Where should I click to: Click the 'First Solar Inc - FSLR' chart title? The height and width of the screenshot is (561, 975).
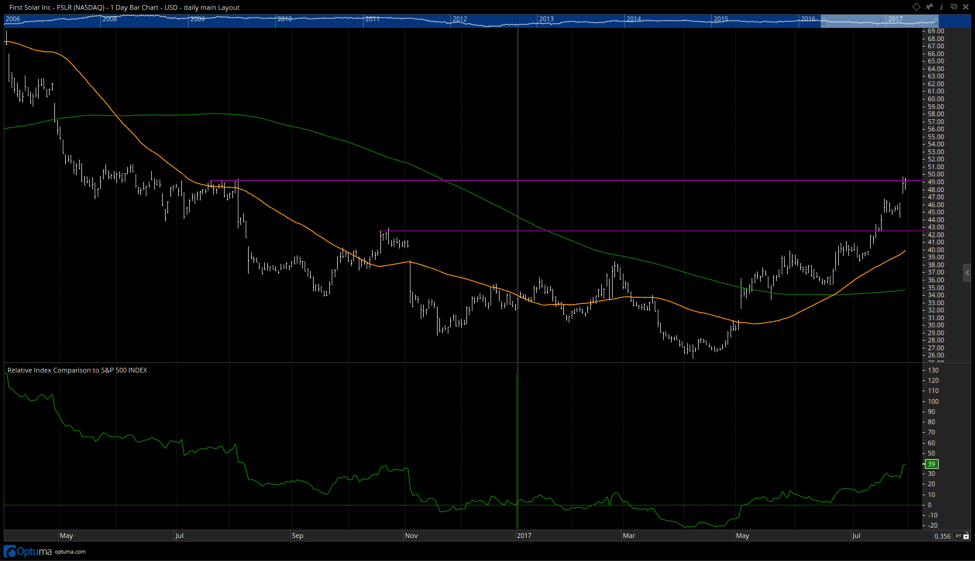pos(42,7)
